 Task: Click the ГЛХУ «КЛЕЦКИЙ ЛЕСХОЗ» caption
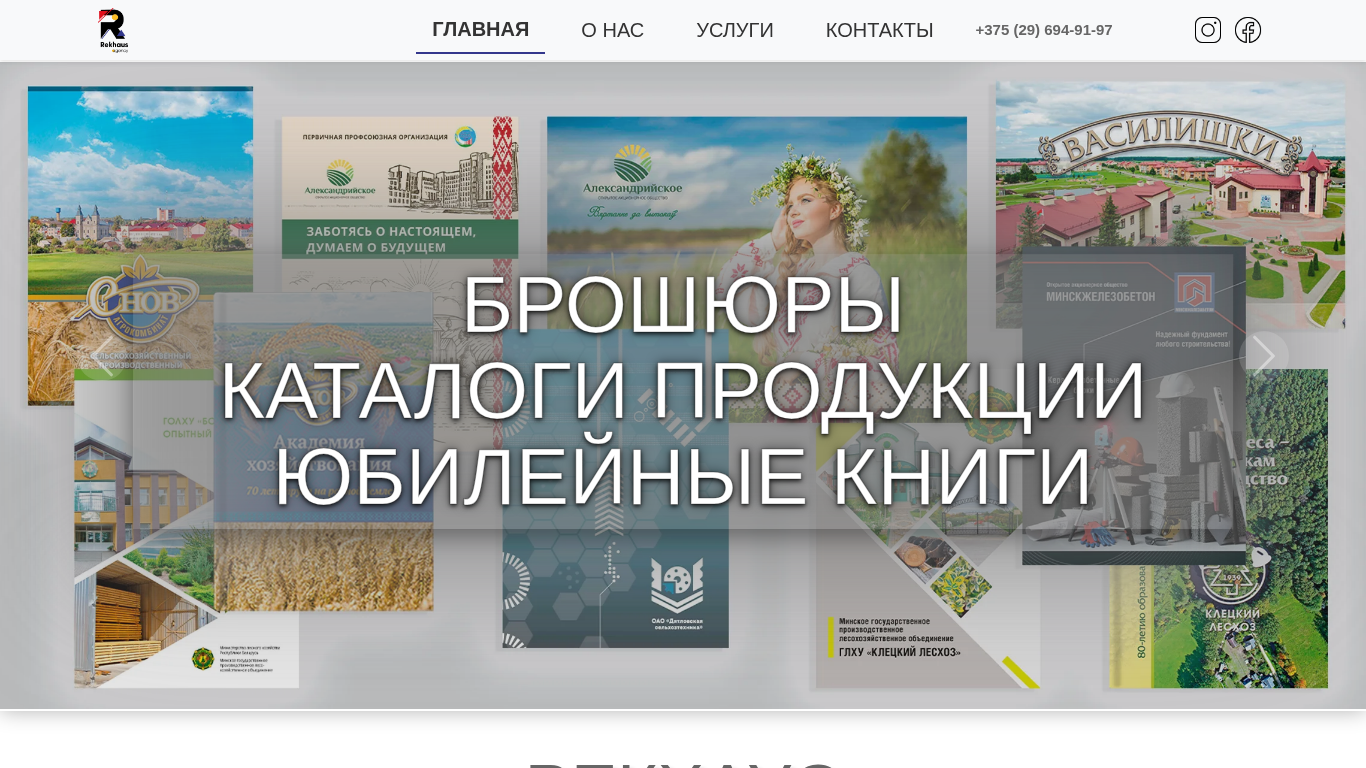900,652
